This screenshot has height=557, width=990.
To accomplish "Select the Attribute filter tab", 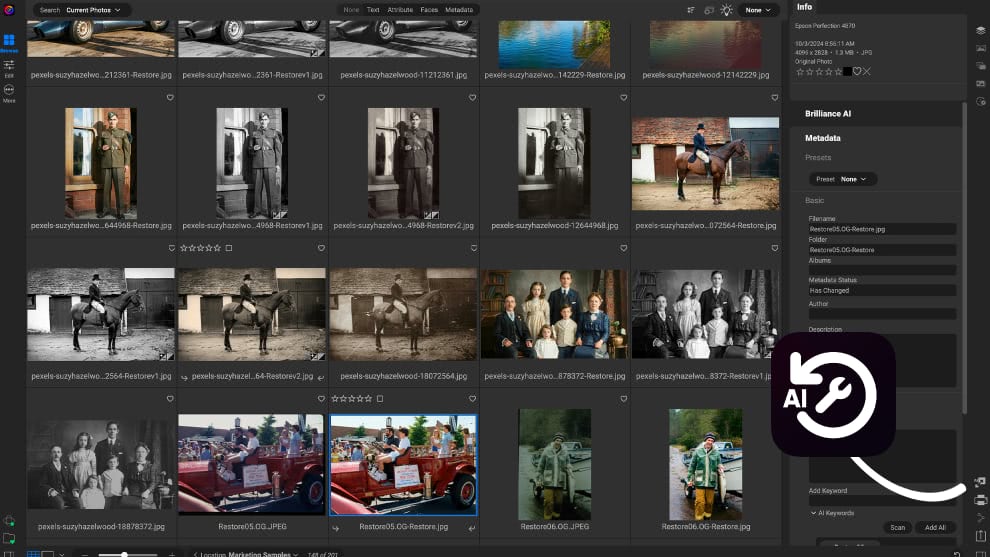I will pyautogui.click(x=400, y=9).
